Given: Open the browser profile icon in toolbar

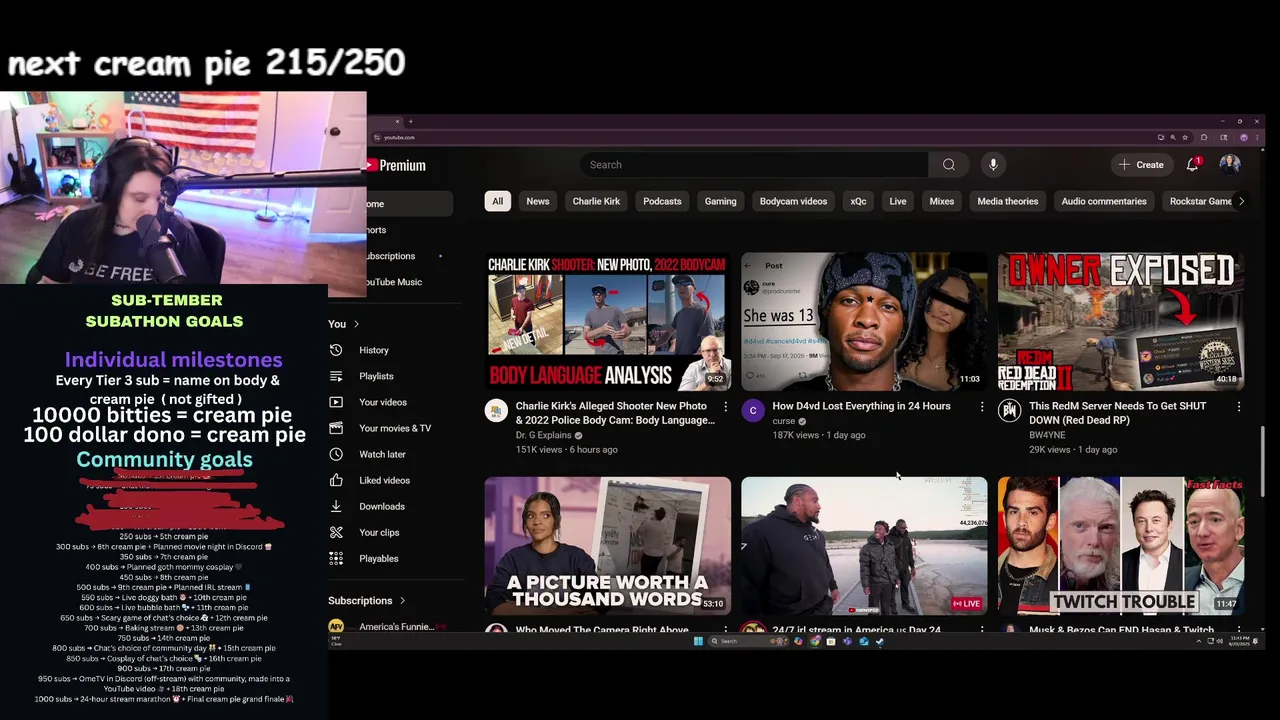Looking at the screenshot, I should (x=1244, y=137).
